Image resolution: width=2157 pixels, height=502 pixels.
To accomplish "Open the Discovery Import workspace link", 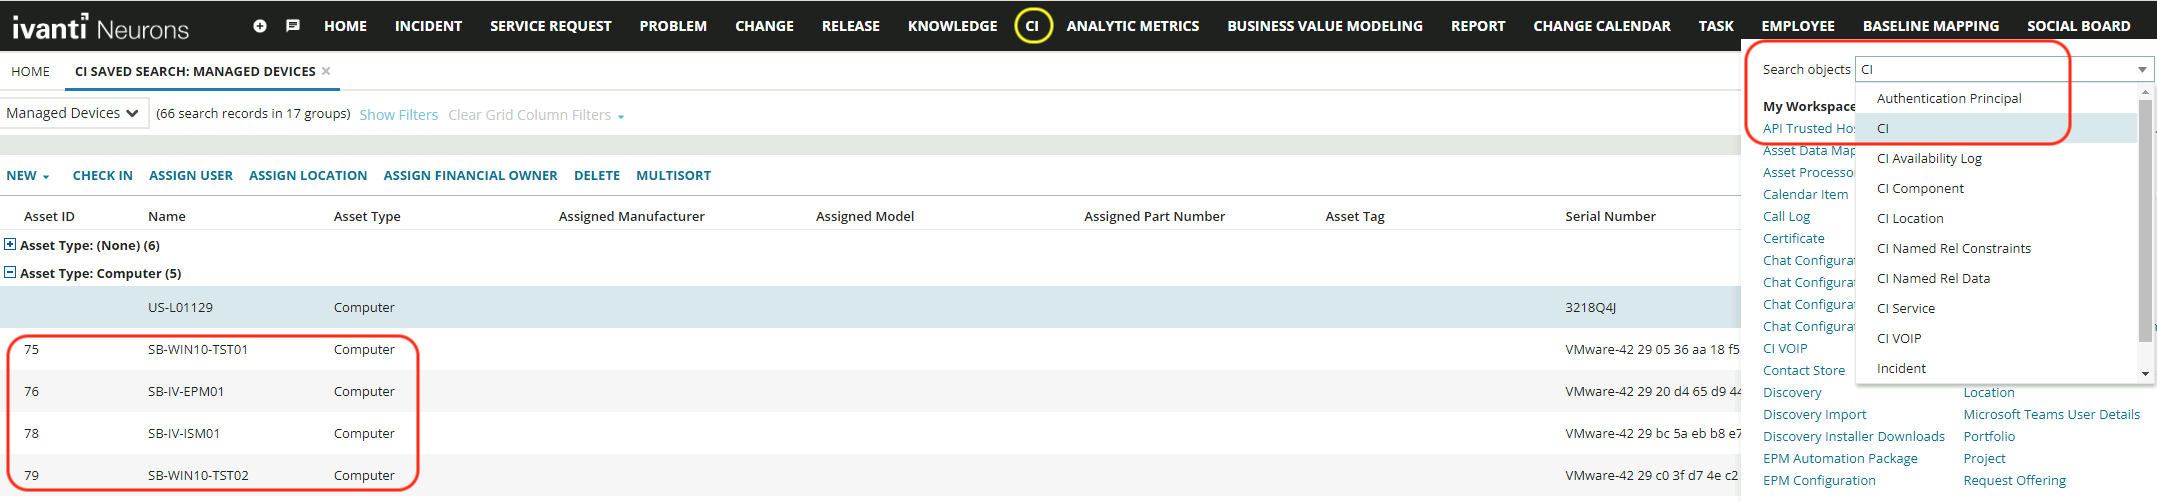I will [x=1815, y=414].
